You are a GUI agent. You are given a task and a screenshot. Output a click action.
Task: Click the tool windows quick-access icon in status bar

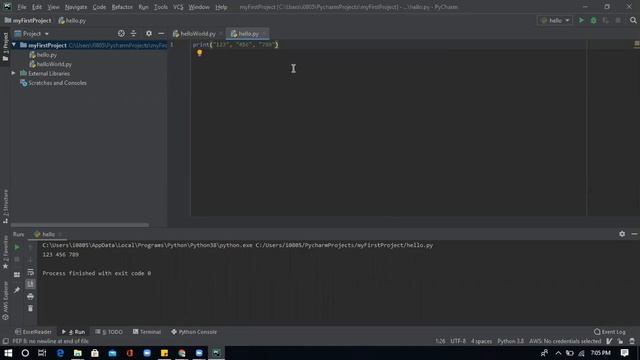(5, 341)
